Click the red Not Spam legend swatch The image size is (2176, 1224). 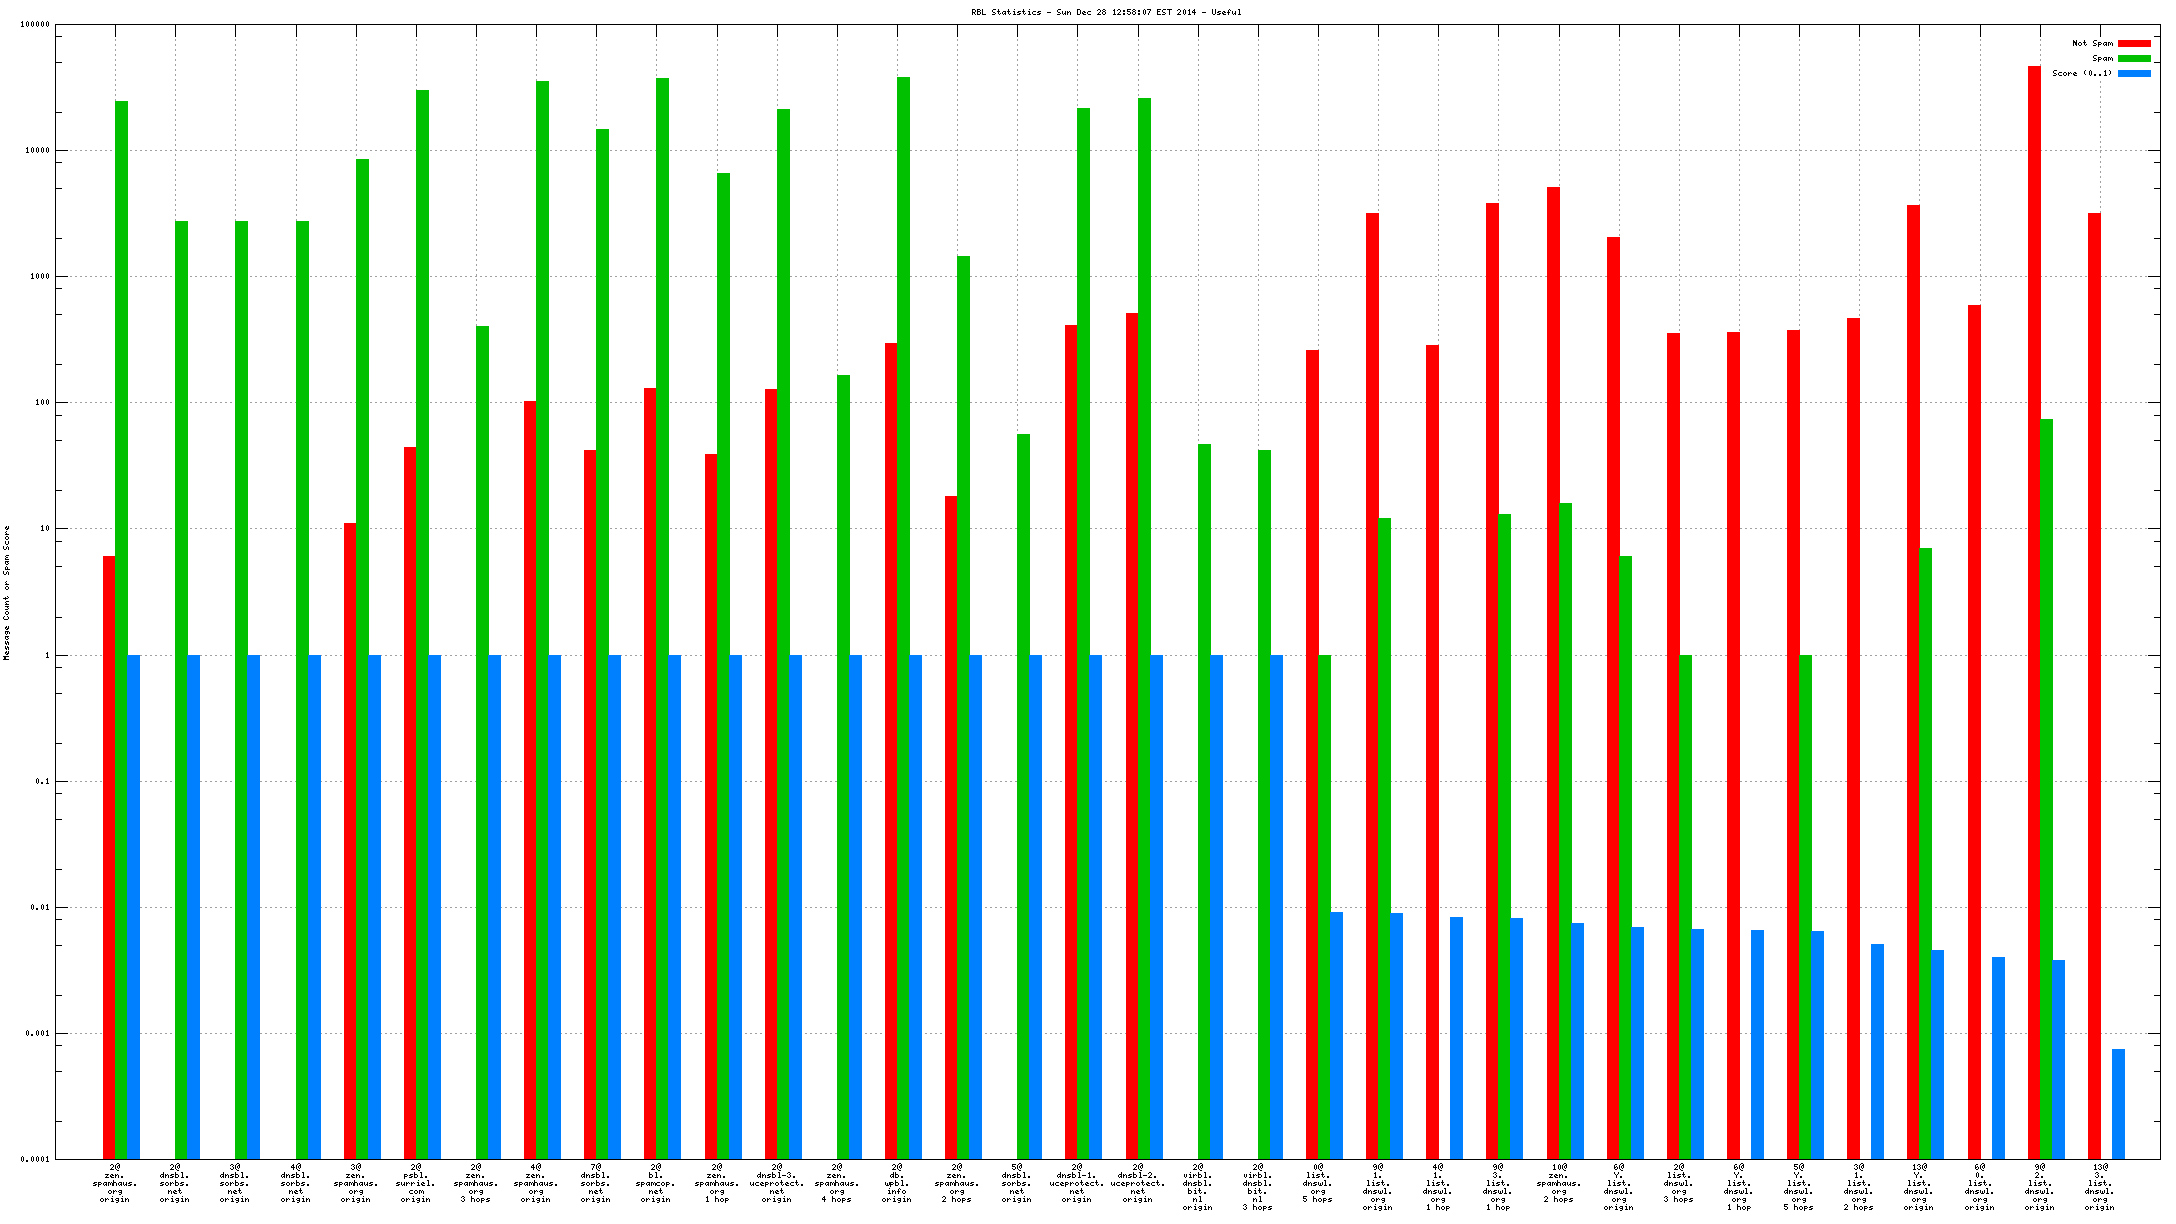[2134, 43]
